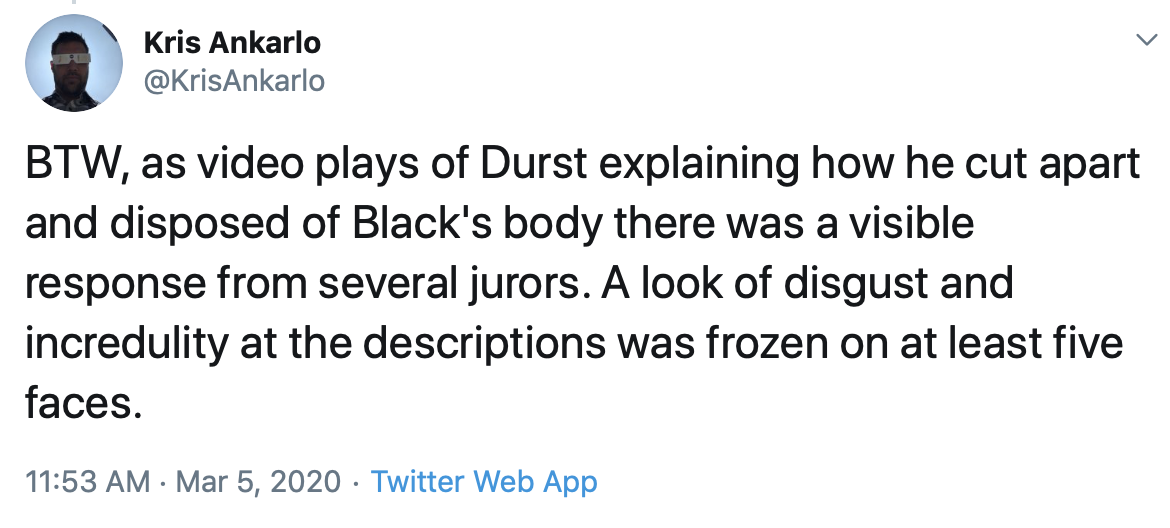Screen dimensions: 1170x528
Task: Open the @KrisAnkarlo handle profile
Action: [x=234, y=81]
